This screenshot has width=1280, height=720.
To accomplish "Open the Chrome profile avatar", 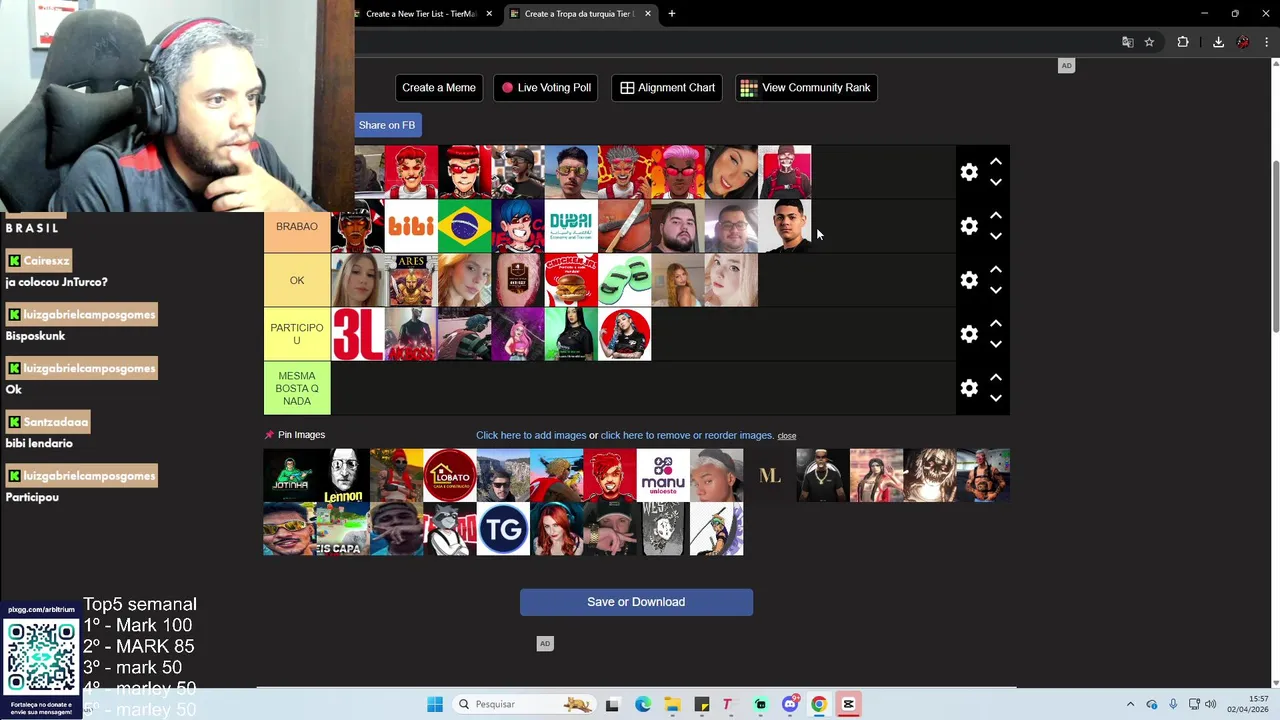I will (1243, 42).
